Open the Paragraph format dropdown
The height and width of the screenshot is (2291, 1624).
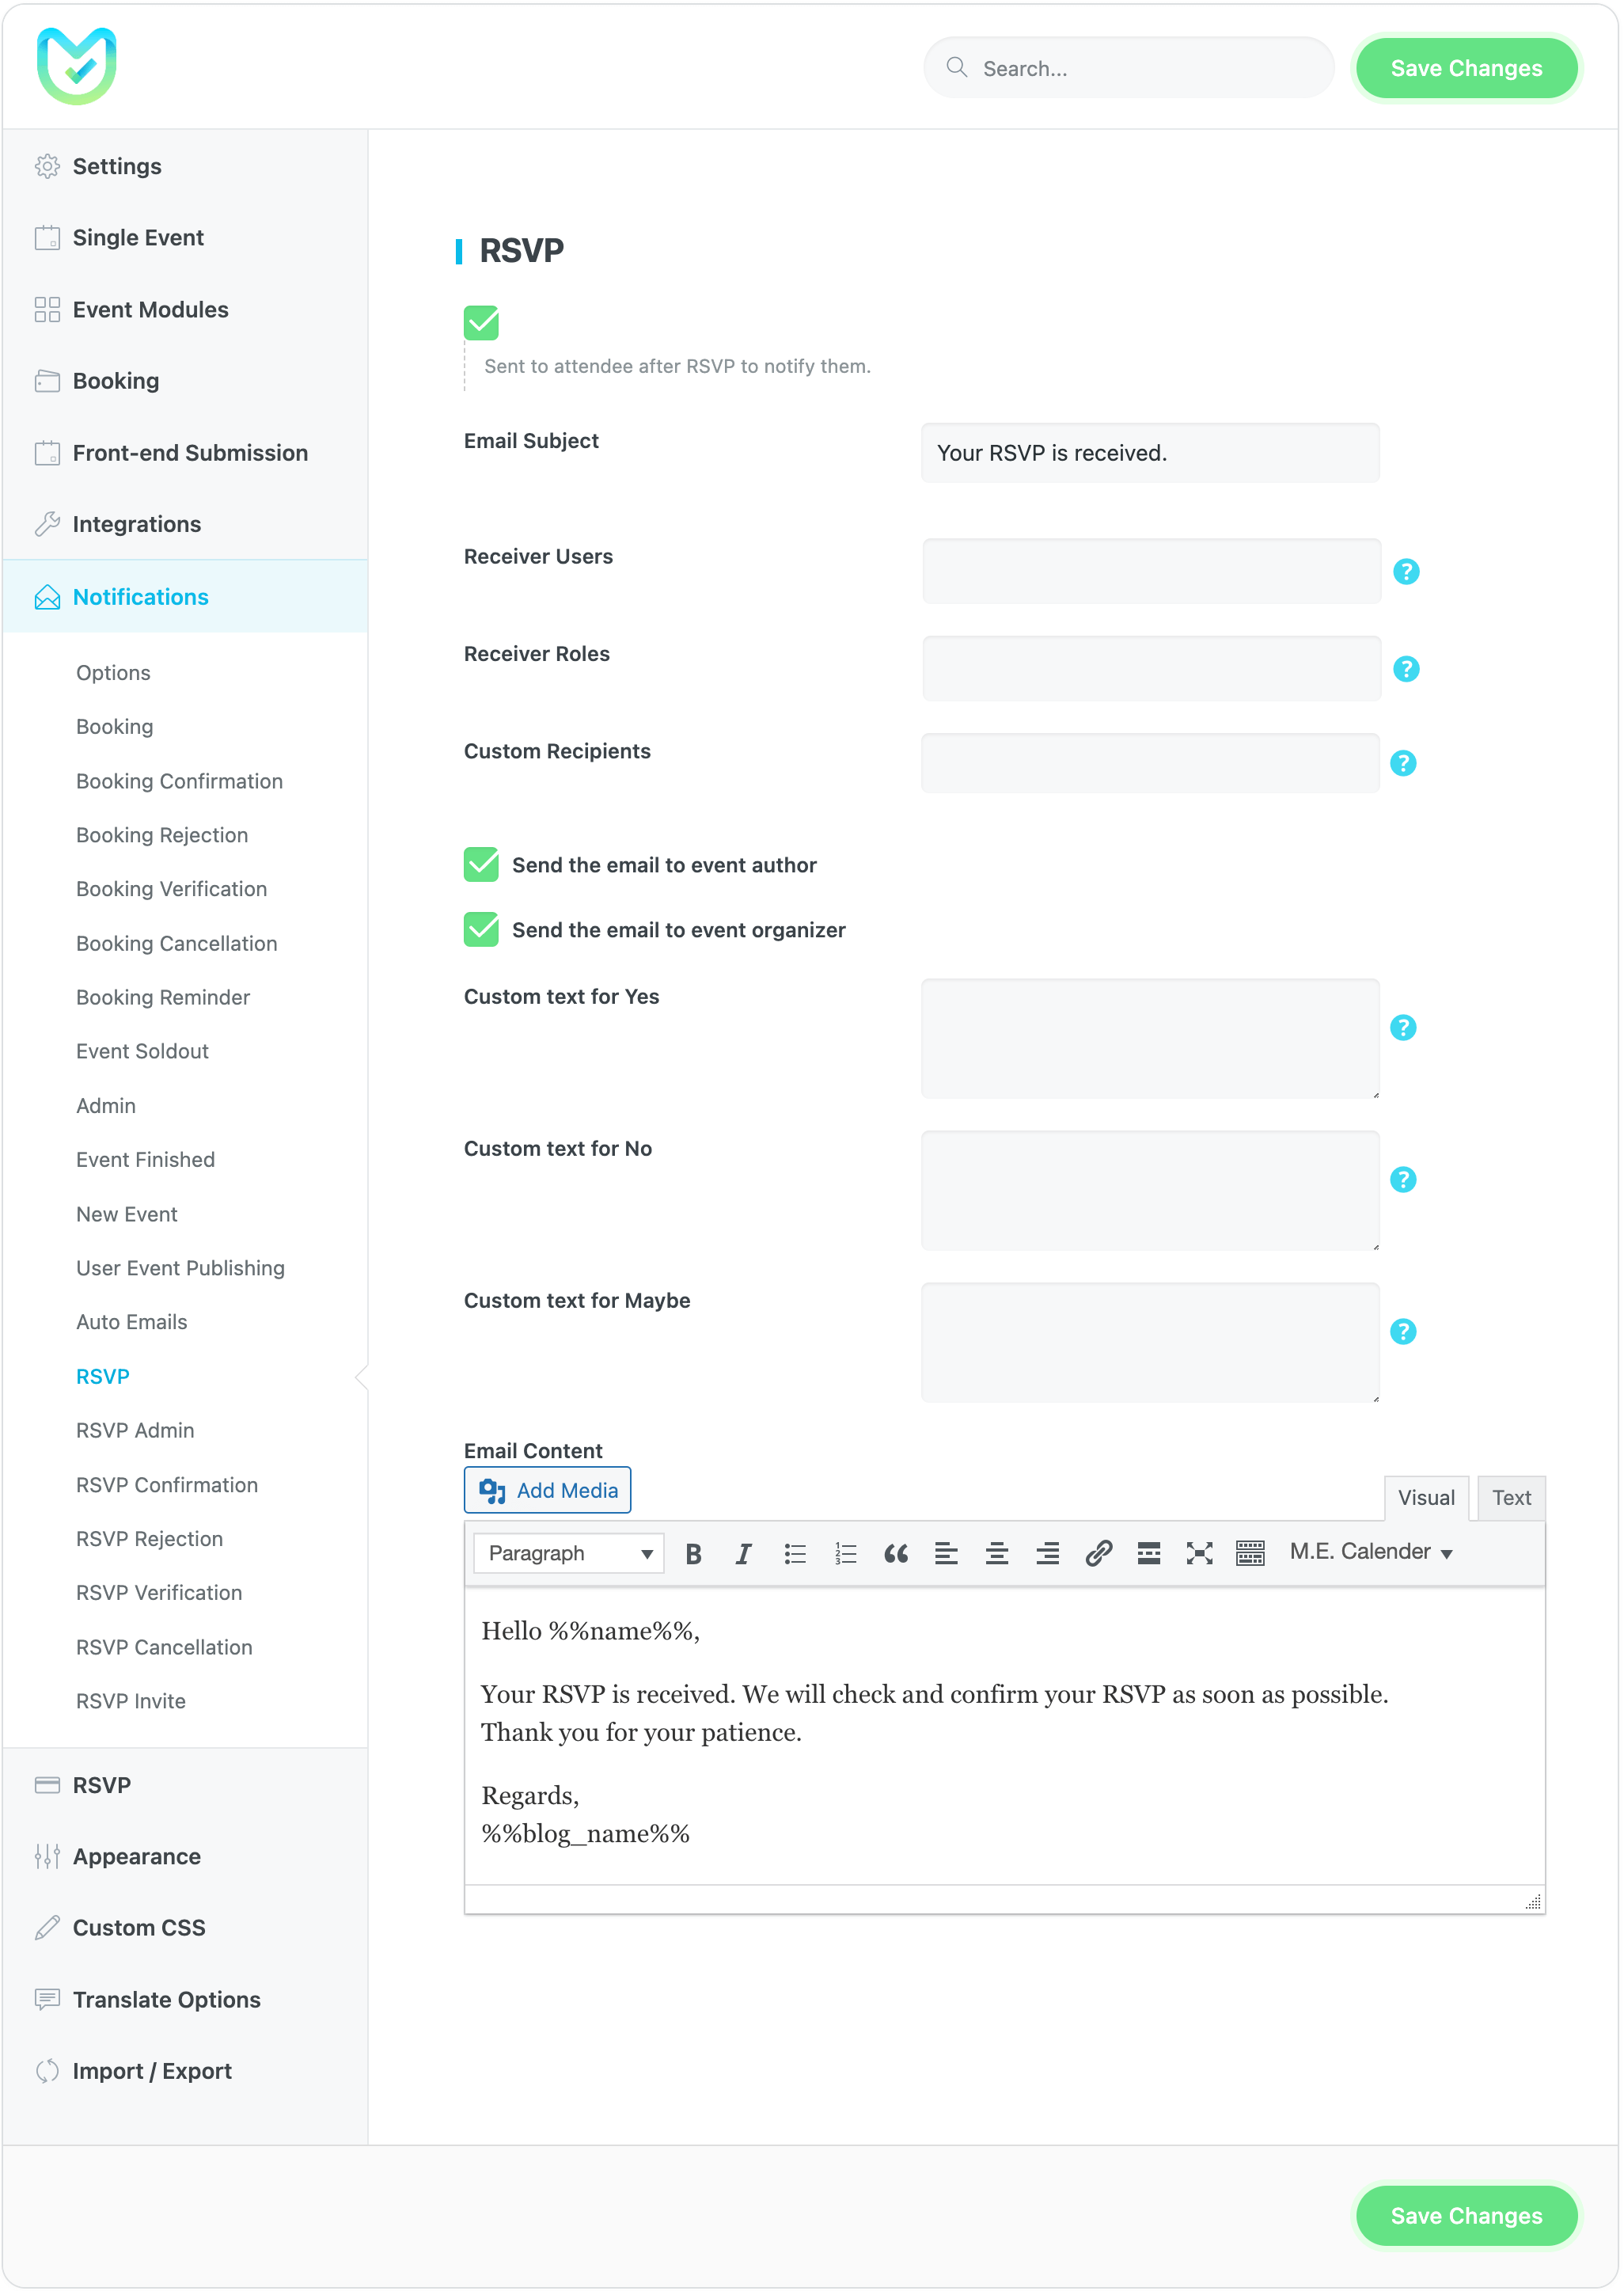tap(568, 1553)
